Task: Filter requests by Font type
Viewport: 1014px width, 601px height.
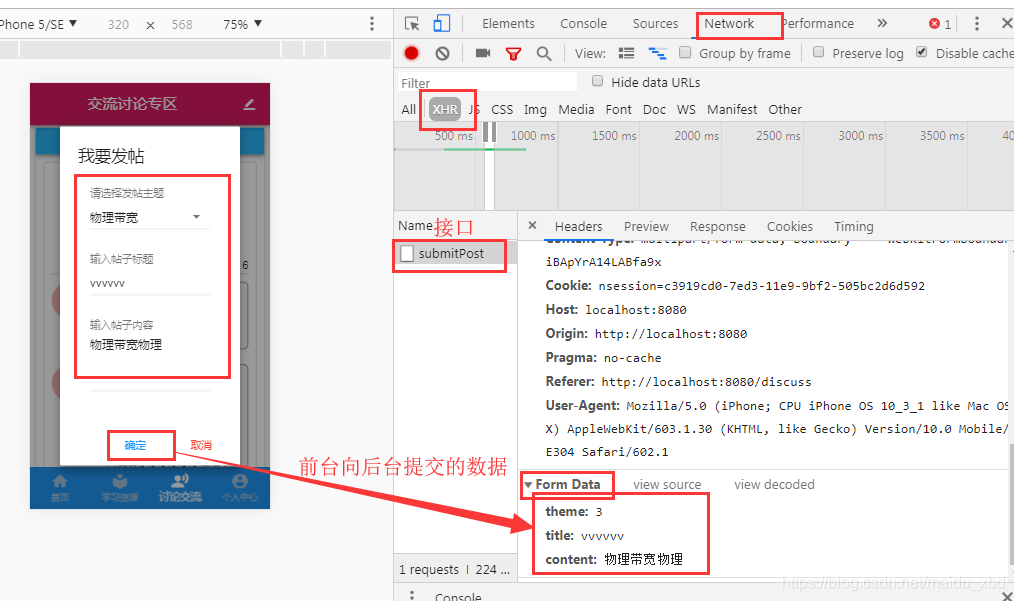Action: [x=618, y=109]
